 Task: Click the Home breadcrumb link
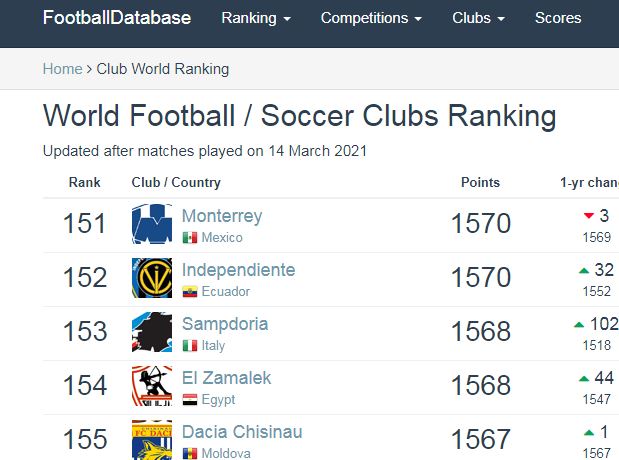62,69
